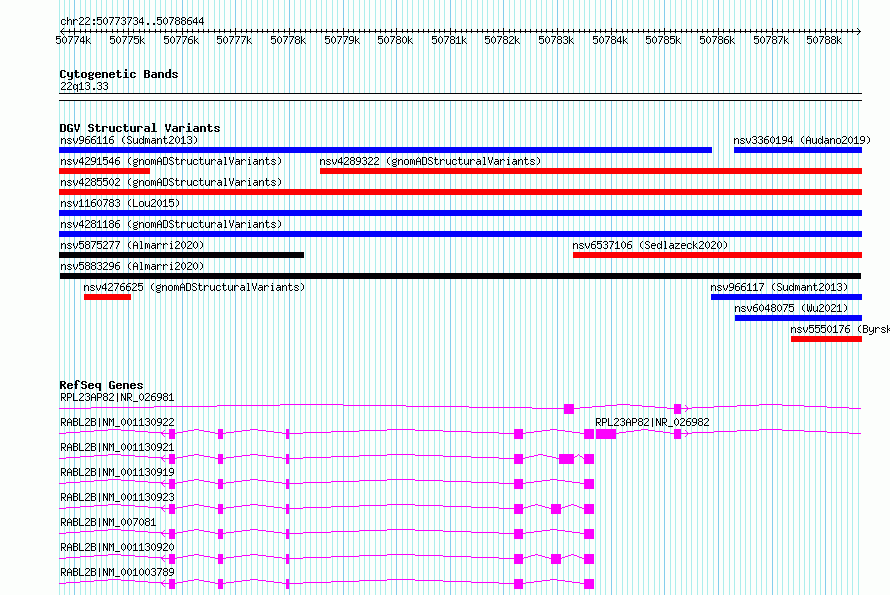Select the nsv4285502 gnomAD variant label
This screenshot has height=595, width=890.
click(171, 182)
